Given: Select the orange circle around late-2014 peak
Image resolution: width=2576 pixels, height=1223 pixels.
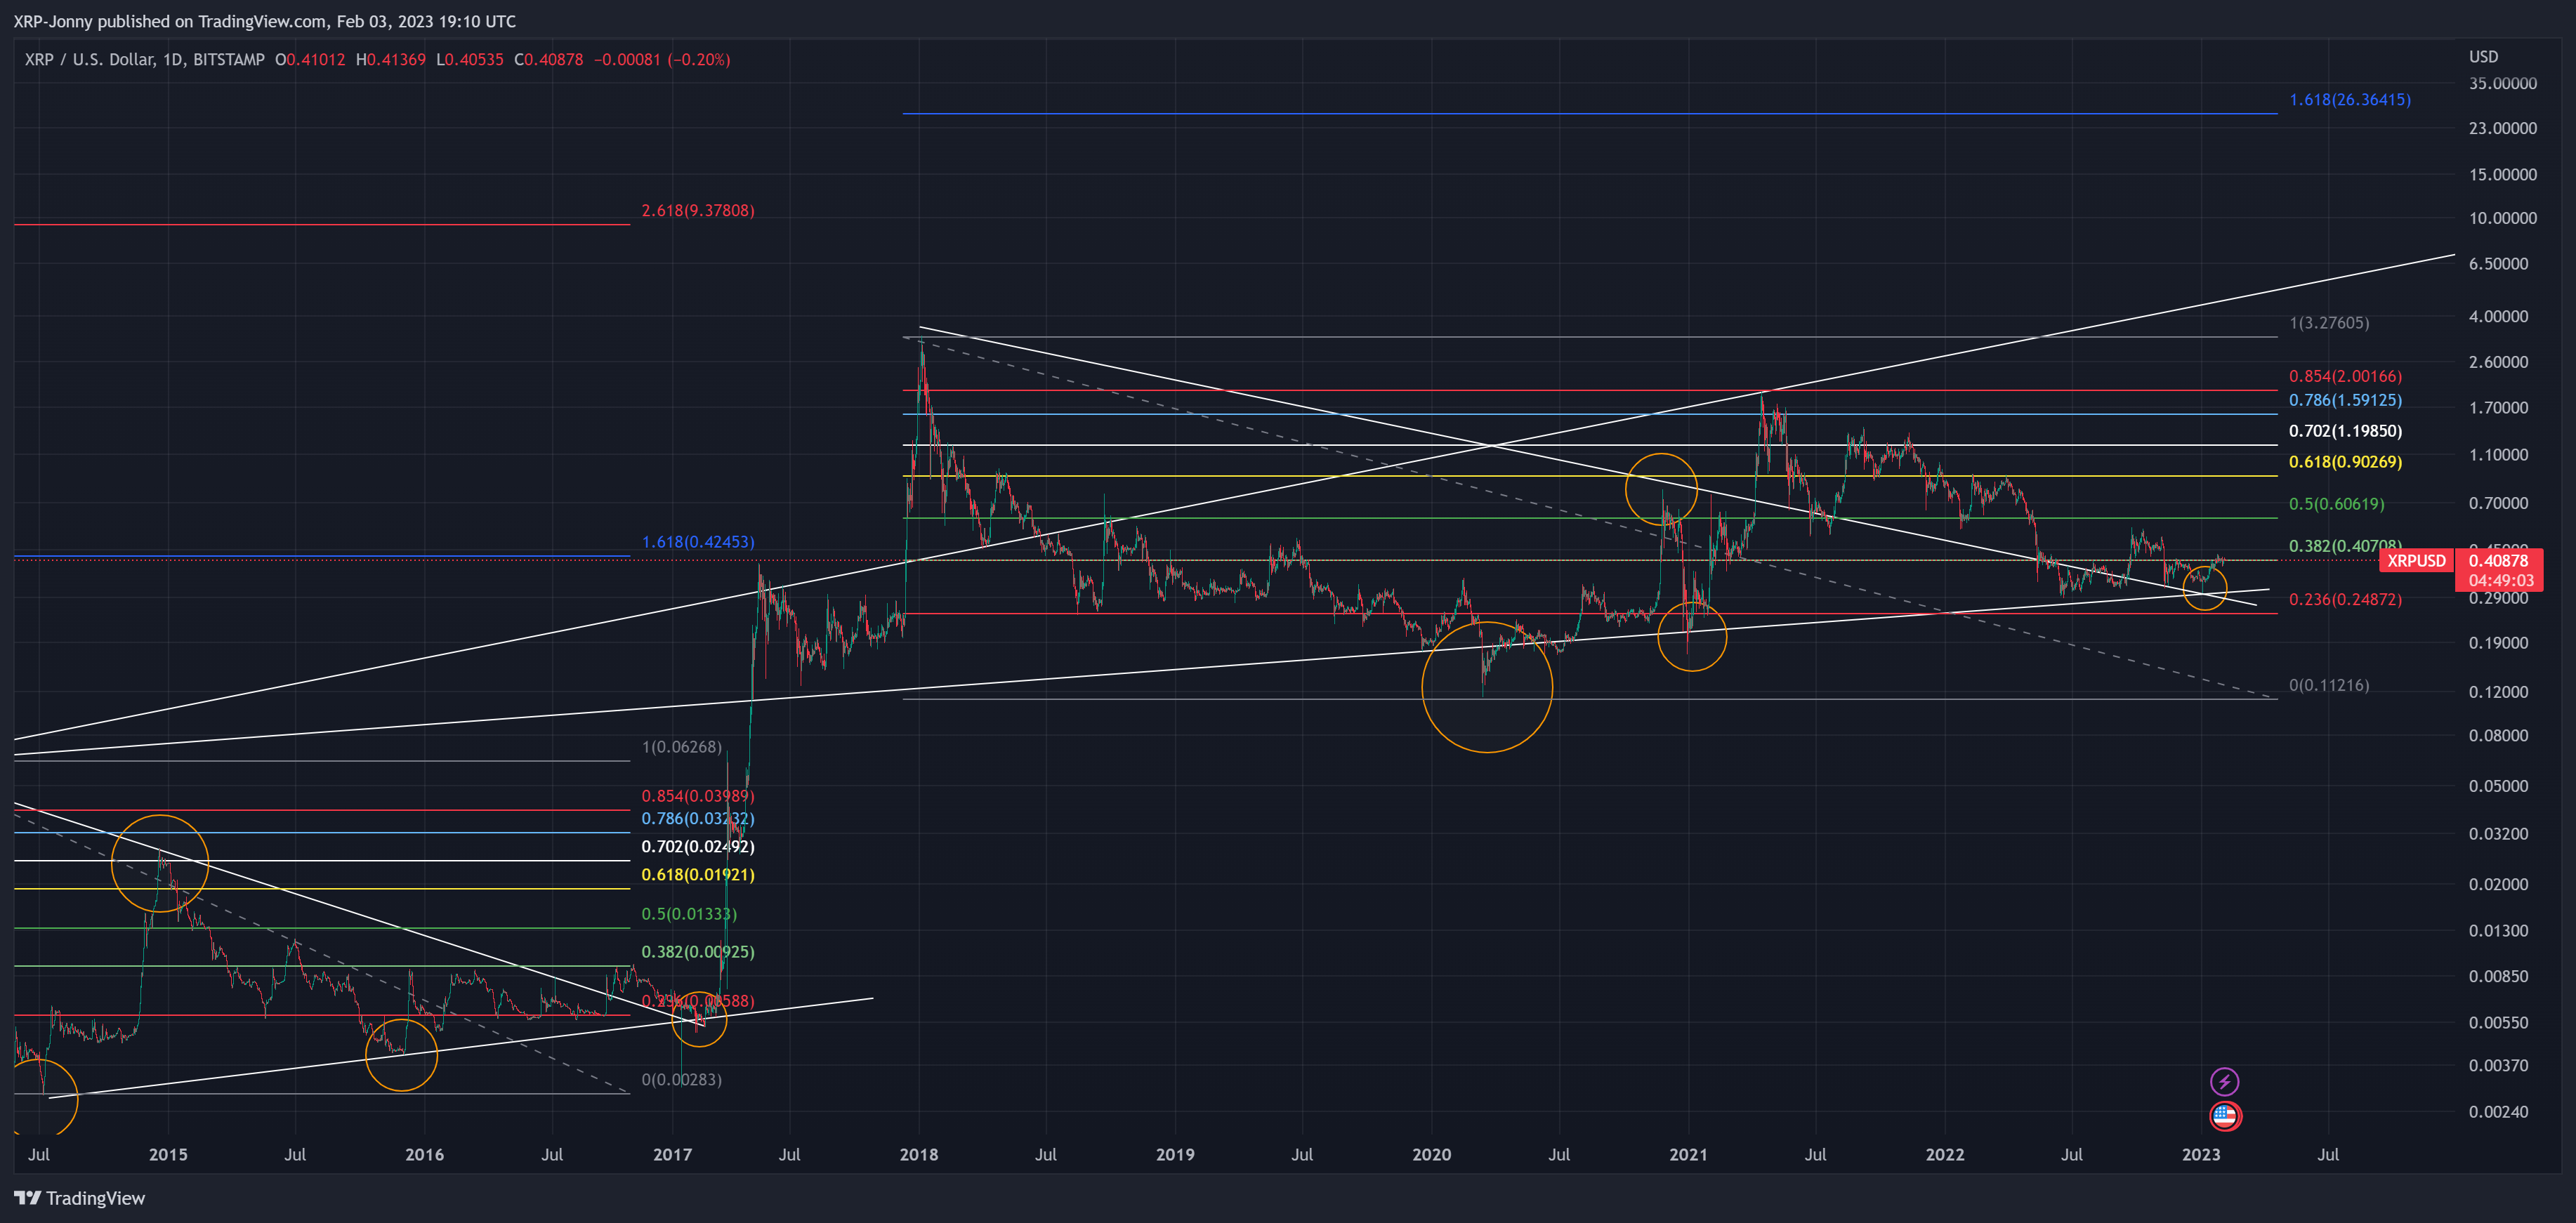Looking at the screenshot, I should click(160, 864).
